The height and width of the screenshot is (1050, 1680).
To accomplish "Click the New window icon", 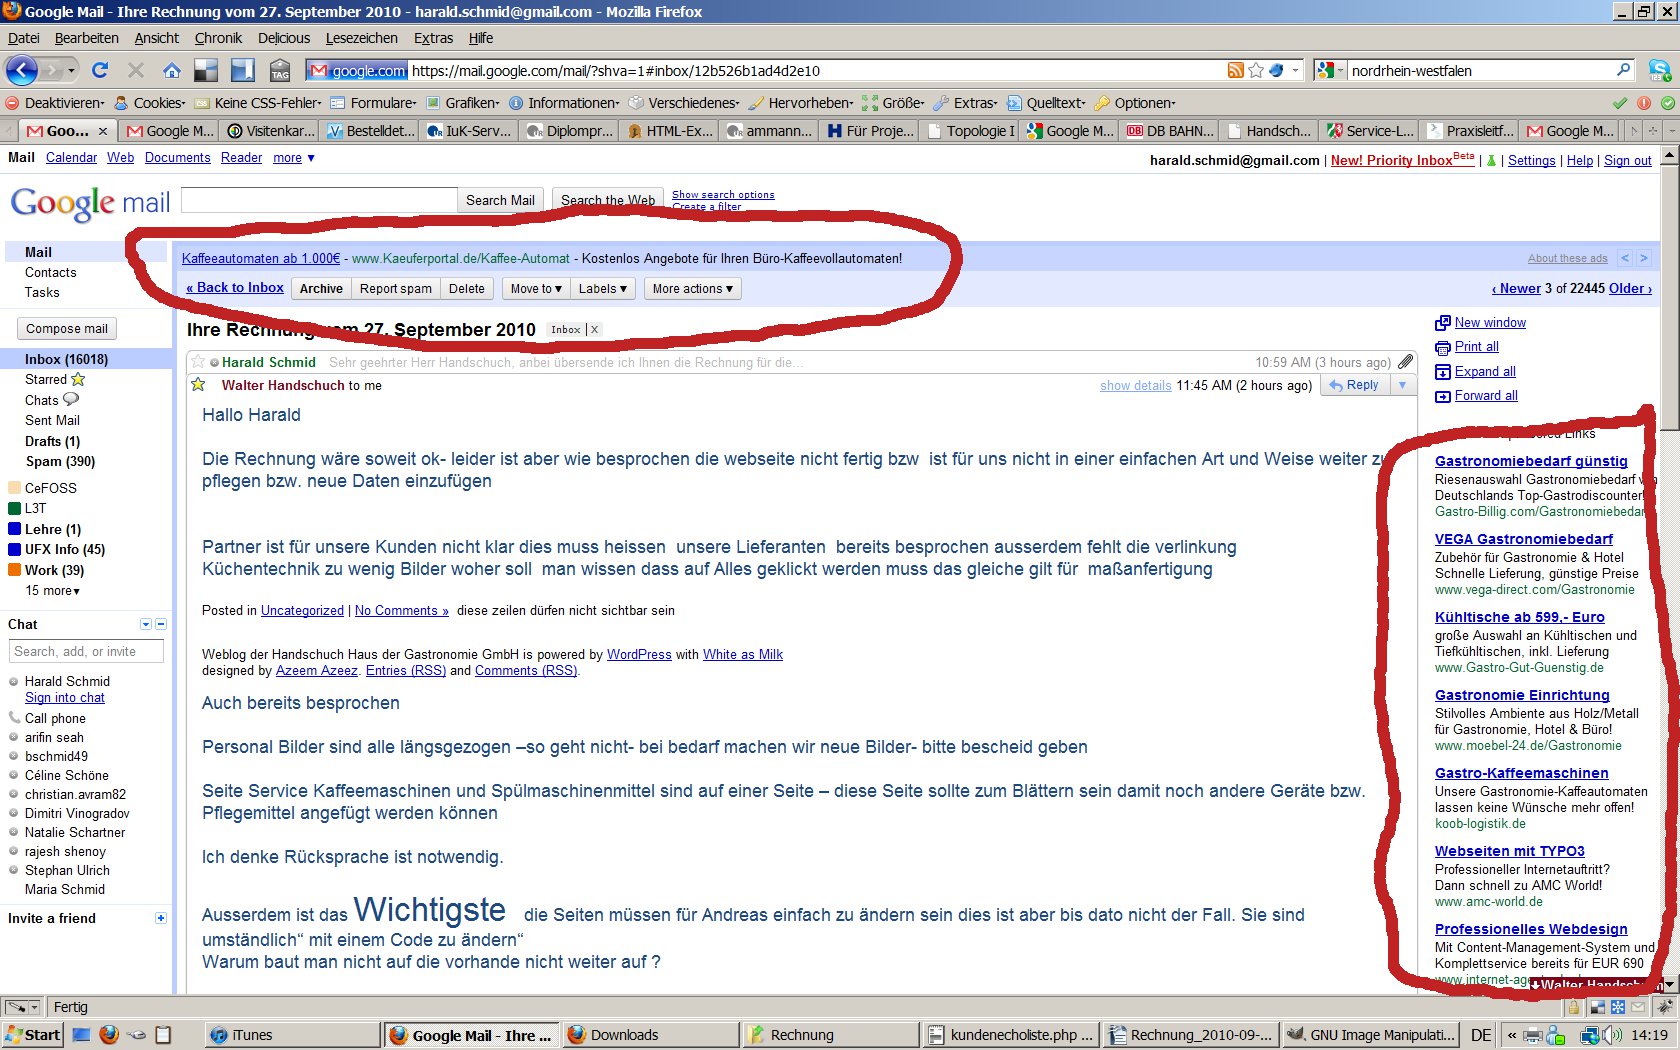I will point(1442,323).
